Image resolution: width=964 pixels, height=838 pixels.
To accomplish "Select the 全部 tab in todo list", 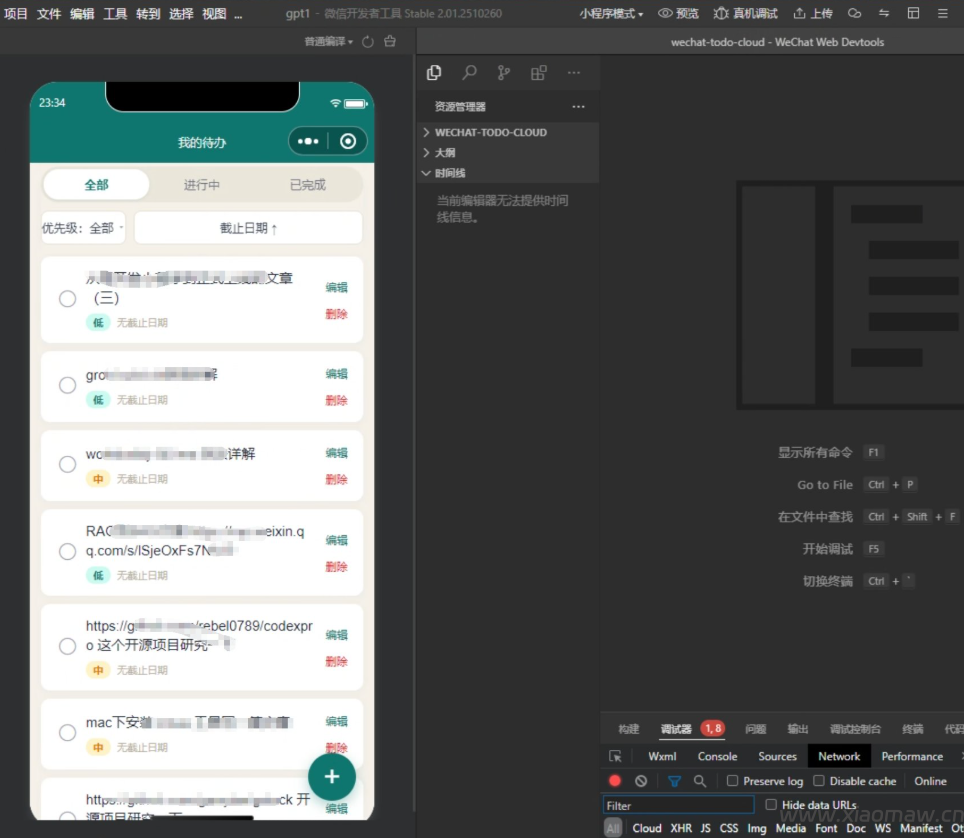I will pos(97,184).
